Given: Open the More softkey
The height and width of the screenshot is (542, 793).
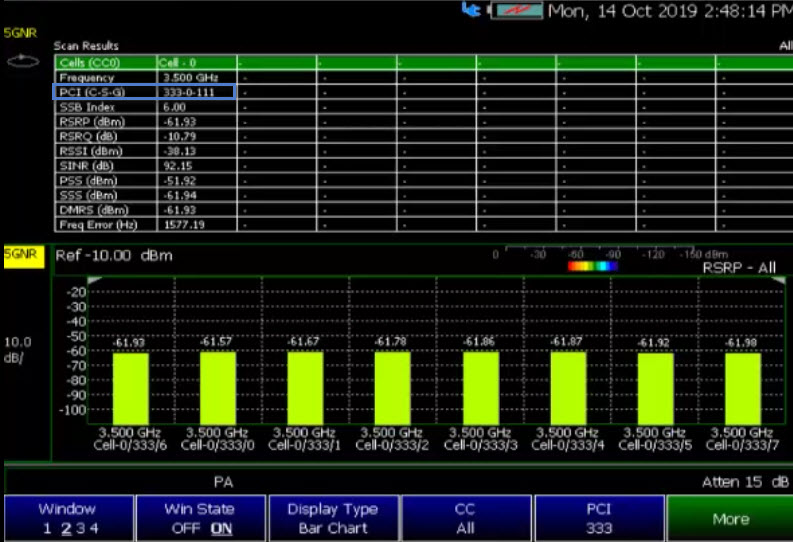Looking at the screenshot, I should pos(730,518).
